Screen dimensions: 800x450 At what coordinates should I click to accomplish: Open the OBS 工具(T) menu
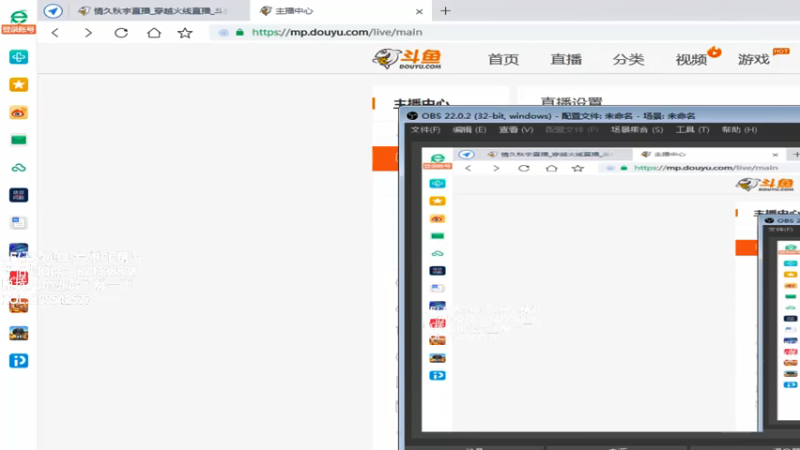click(692, 130)
